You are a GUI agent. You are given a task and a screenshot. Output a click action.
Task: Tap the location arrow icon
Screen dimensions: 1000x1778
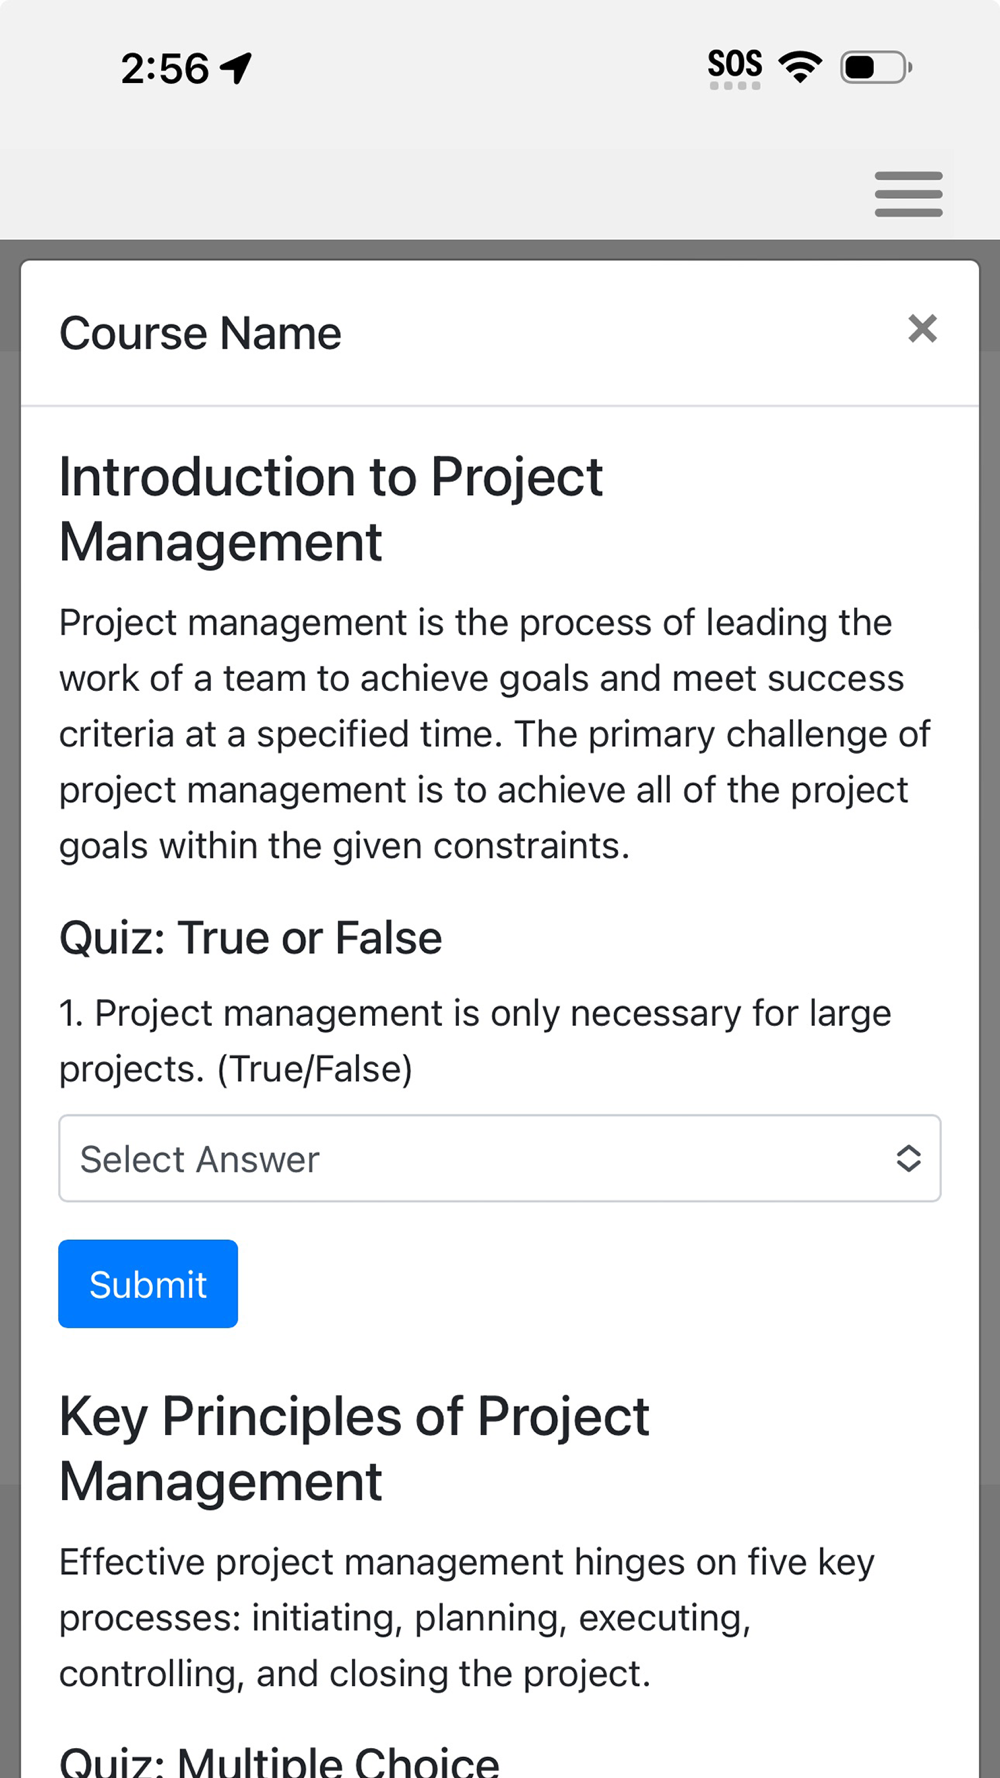237,68
